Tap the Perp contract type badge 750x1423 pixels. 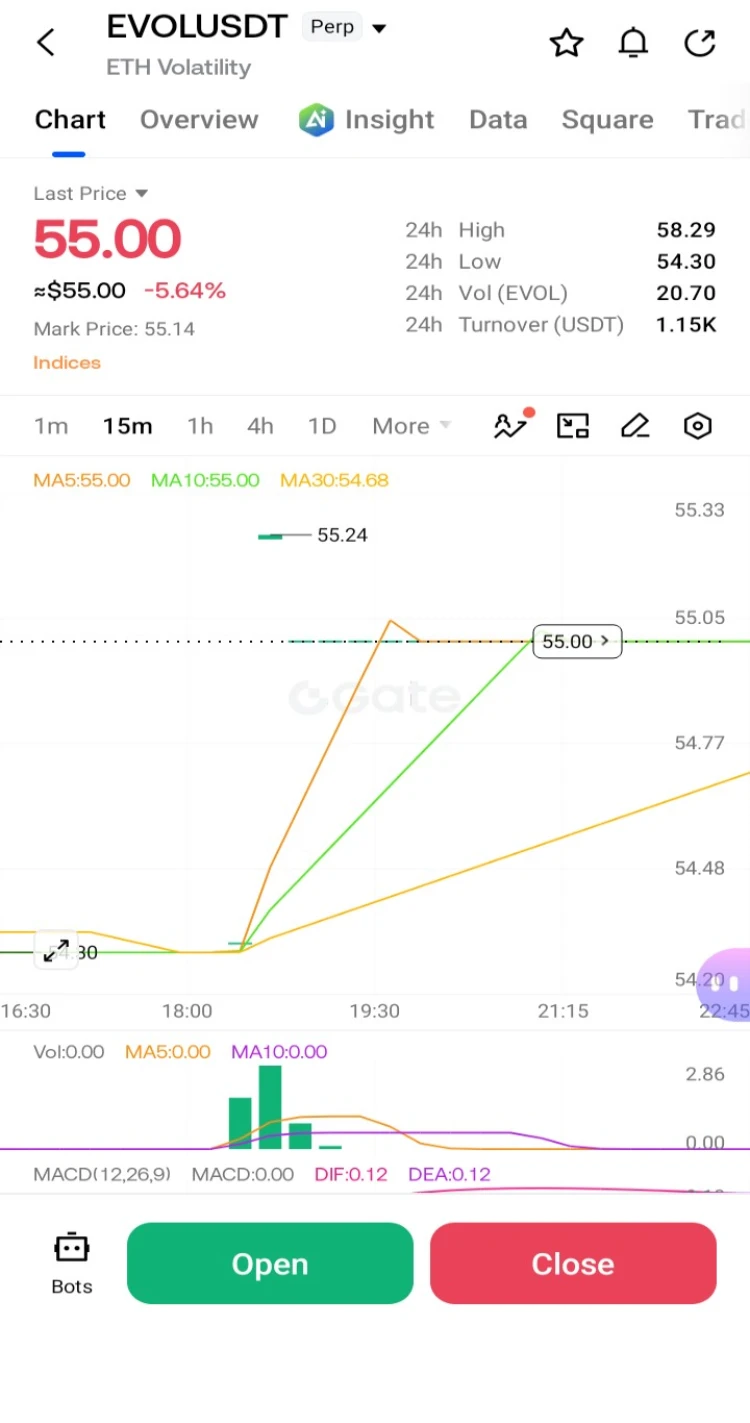coord(332,27)
